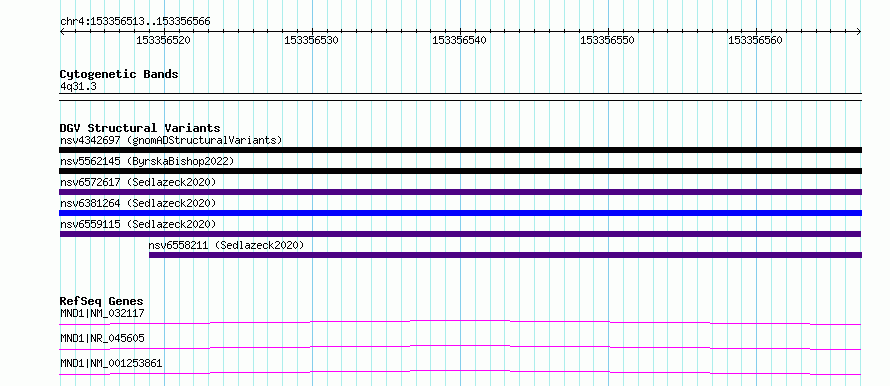Click the ruler position 153356540

[460, 40]
